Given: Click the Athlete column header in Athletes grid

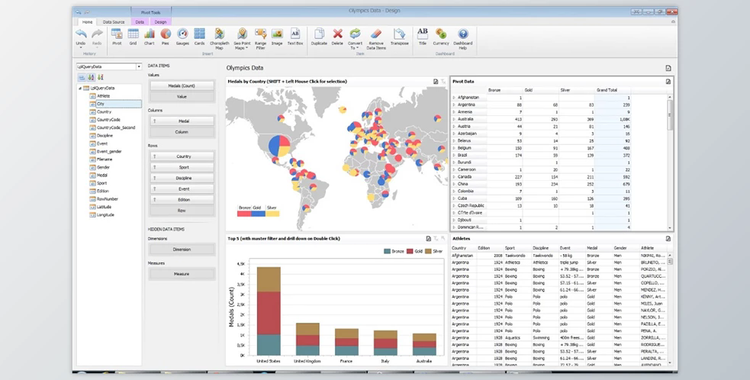Looking at the screenshot, I should point(647,248).
